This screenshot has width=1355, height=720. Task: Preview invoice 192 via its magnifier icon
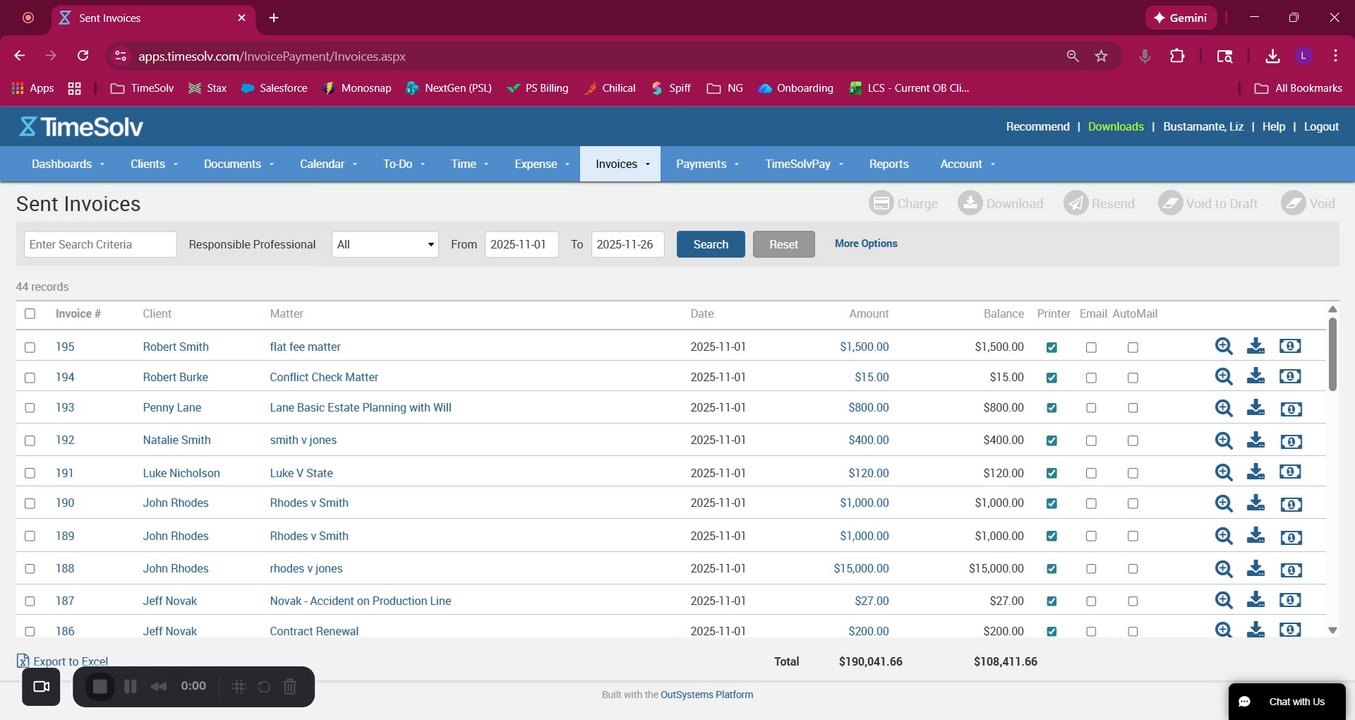pos(1223,440)
